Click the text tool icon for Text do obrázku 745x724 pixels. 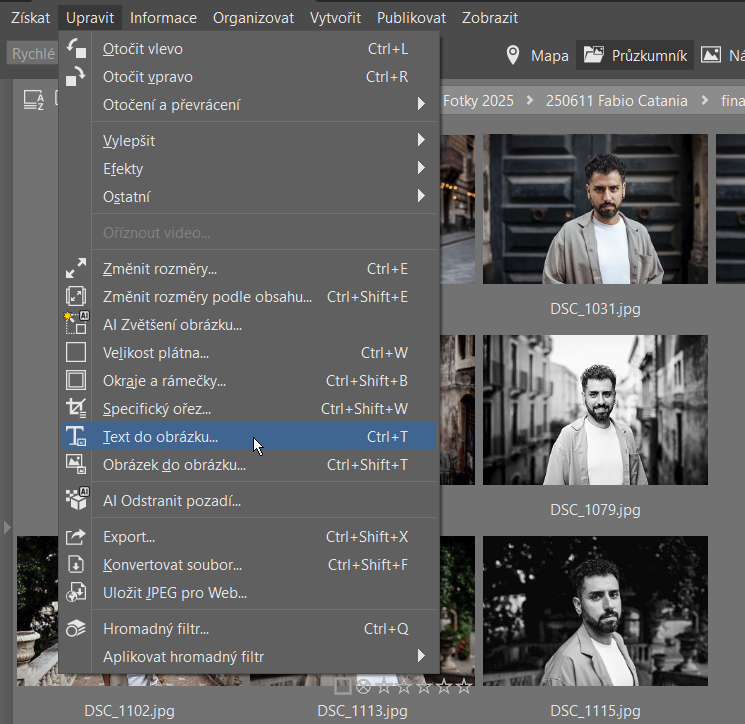pyautogui.click(x=76, y=437)
